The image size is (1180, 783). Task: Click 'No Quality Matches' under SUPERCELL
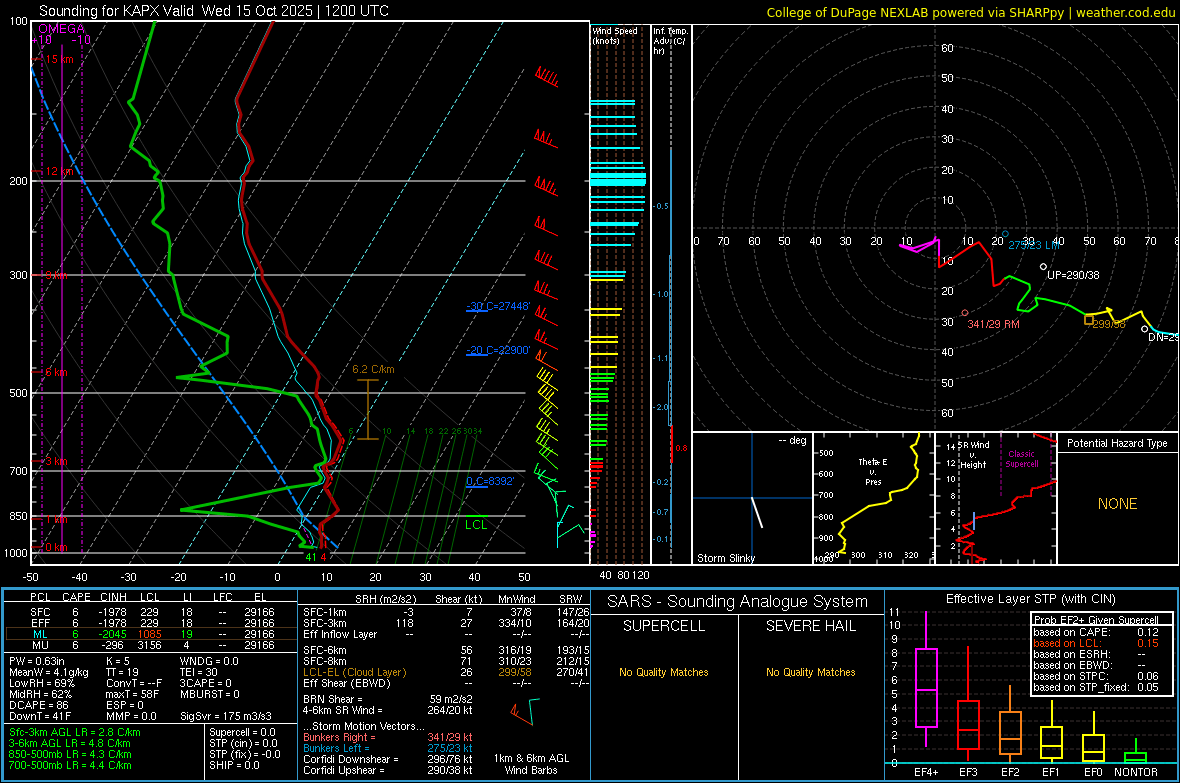click(664, 672)
